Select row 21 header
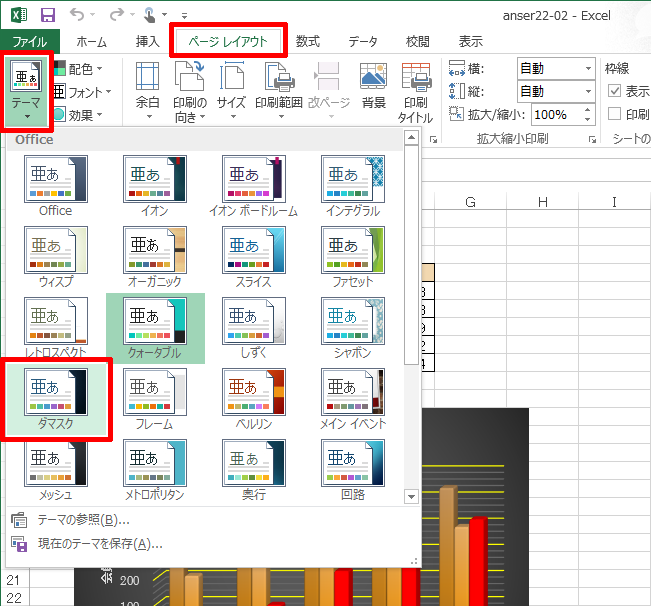This screenshot has width=651, height=606. coord(13,580)
